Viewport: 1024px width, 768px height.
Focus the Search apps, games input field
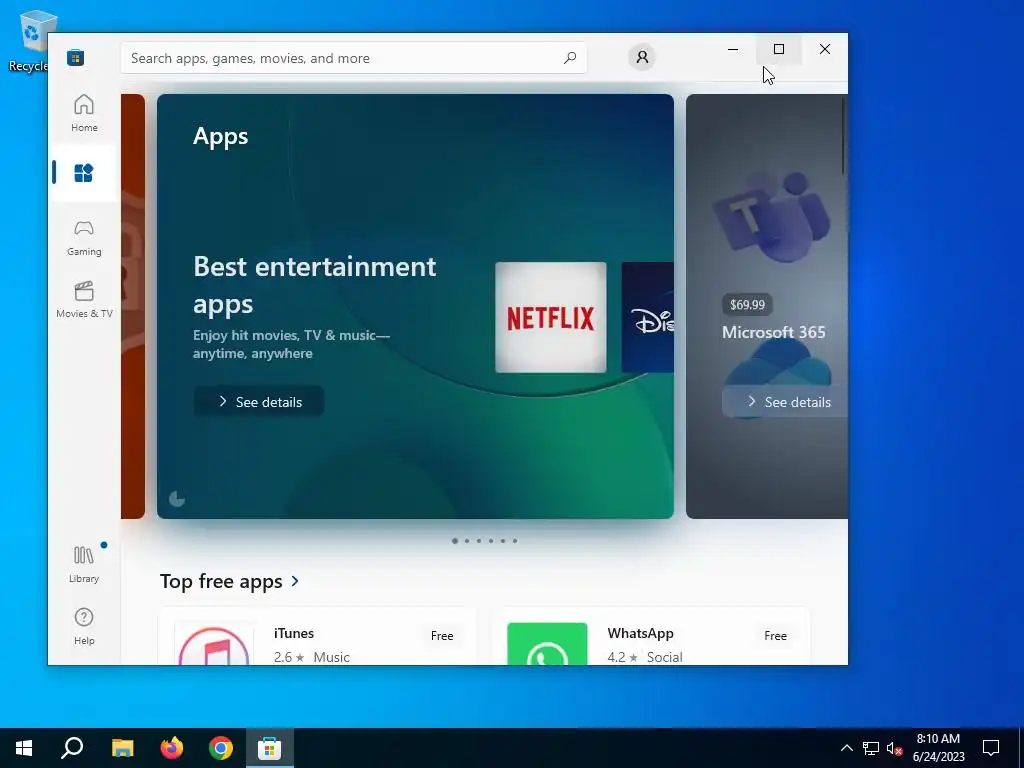coord(353,57)
